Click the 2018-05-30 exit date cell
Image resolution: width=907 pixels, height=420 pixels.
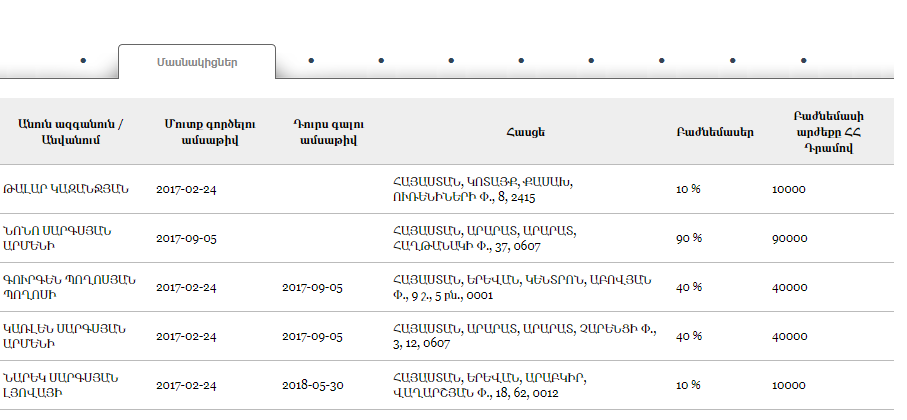pyautogui.click(x=313, y=385)
